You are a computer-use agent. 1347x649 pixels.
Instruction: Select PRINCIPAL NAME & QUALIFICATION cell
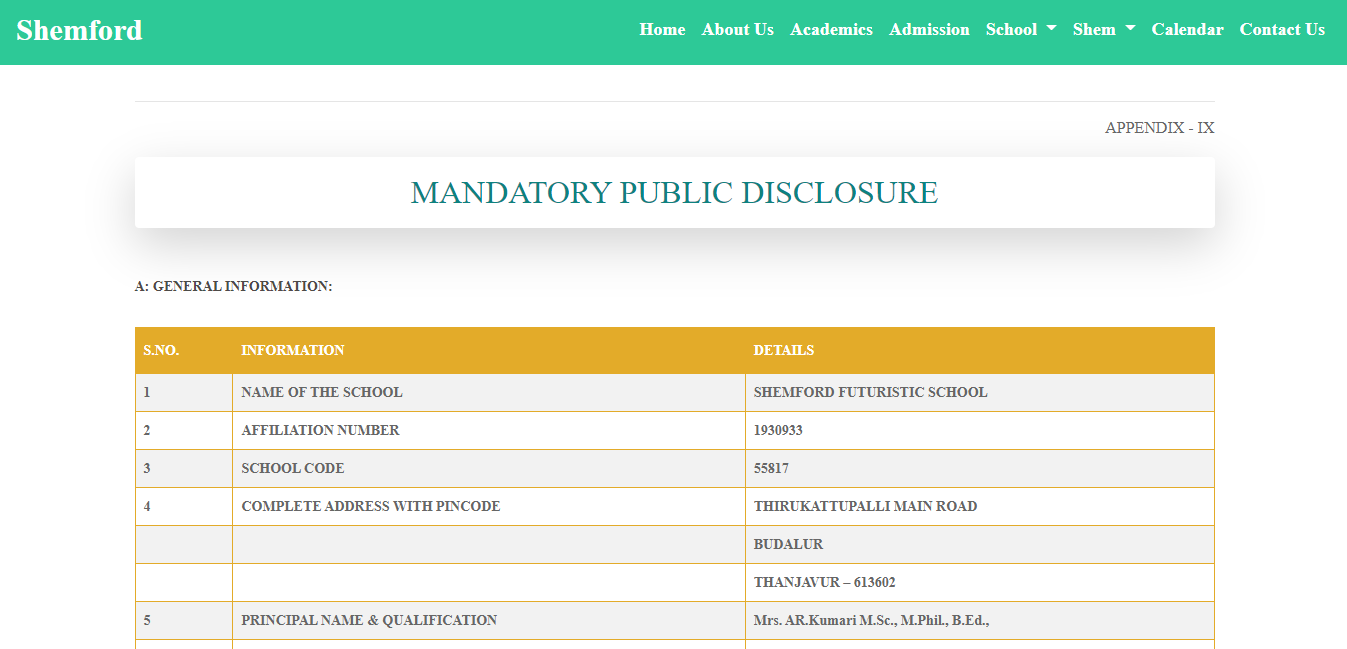click(489, 620)
